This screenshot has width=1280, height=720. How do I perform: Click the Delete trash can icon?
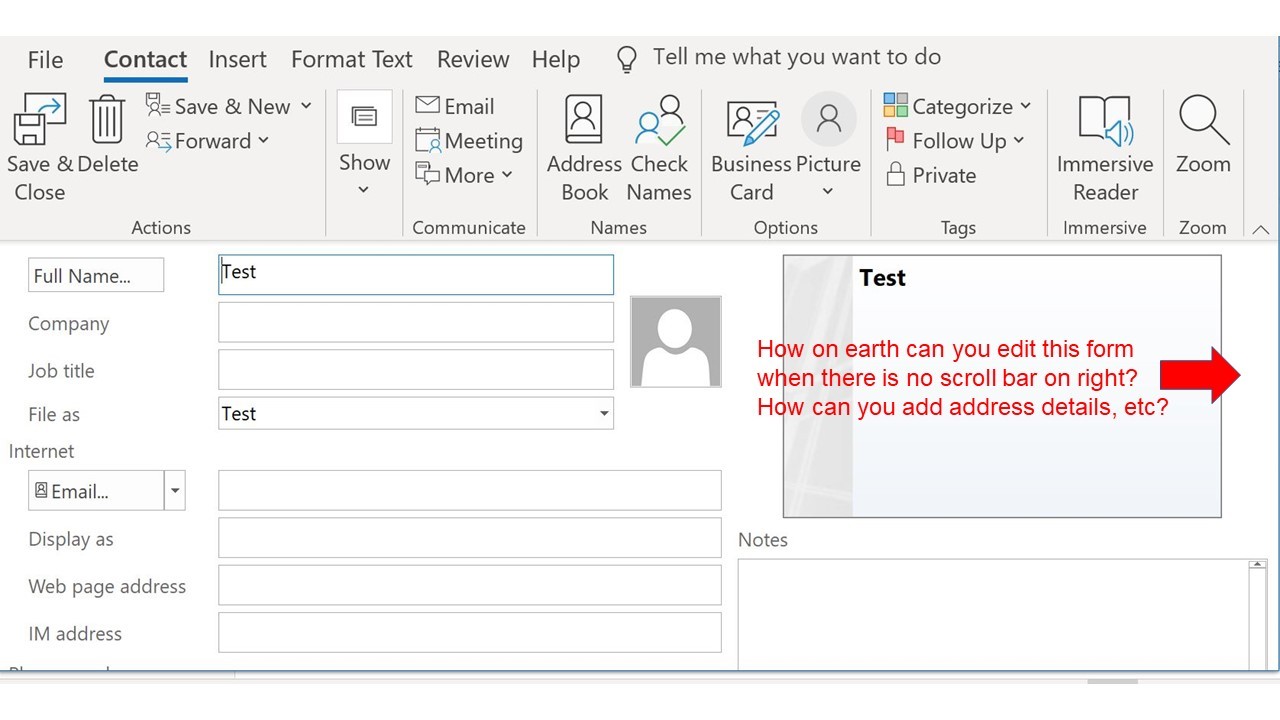pos(107,120)
